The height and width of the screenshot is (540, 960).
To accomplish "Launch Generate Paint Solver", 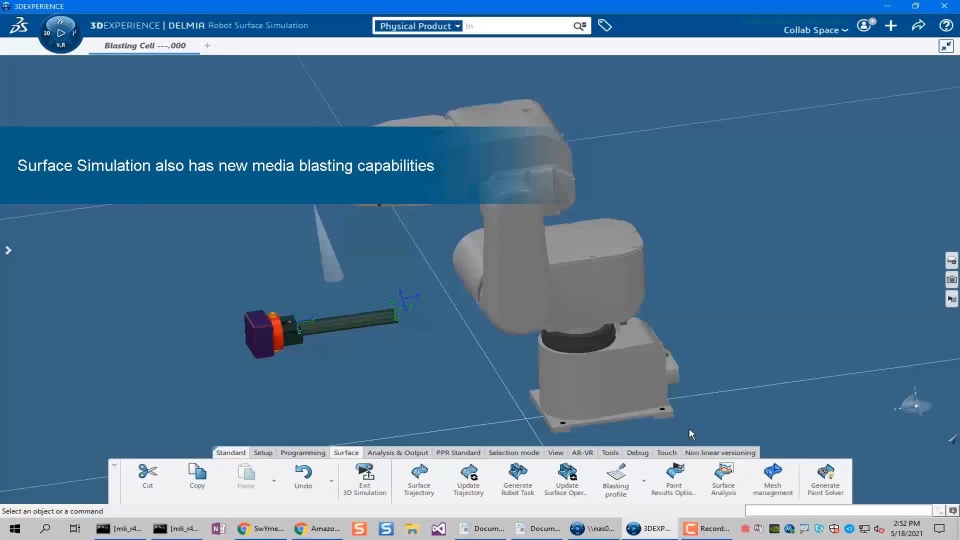I will (x=825, y=479).
